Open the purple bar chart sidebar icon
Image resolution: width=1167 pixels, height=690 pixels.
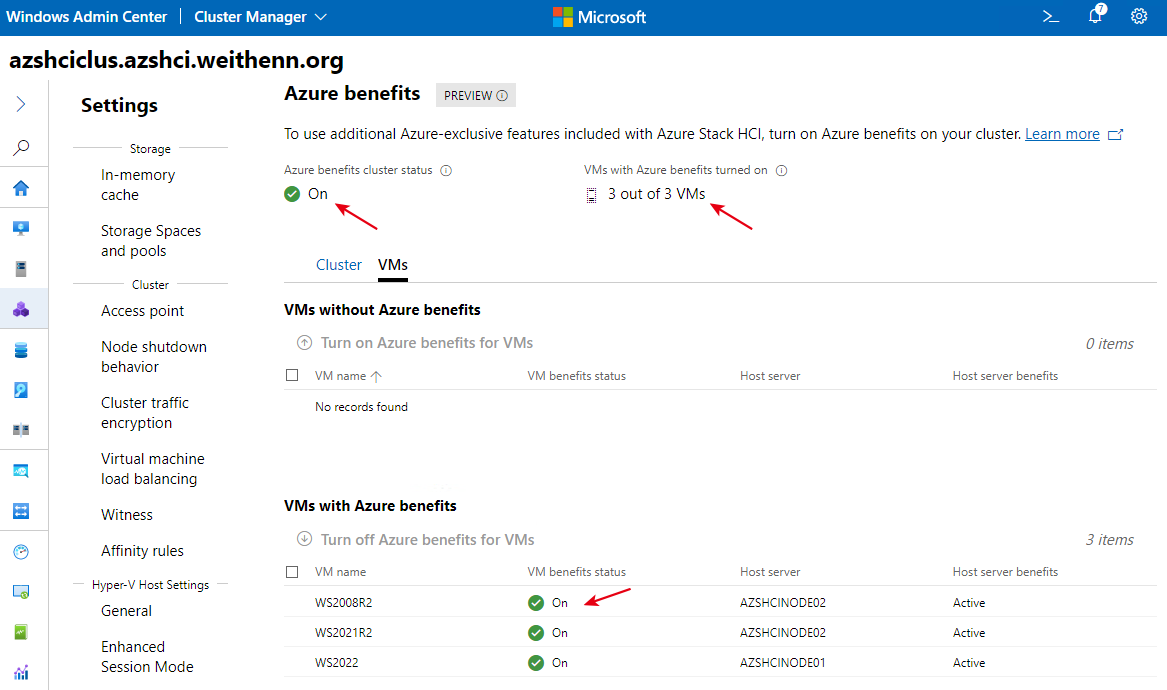21,673
